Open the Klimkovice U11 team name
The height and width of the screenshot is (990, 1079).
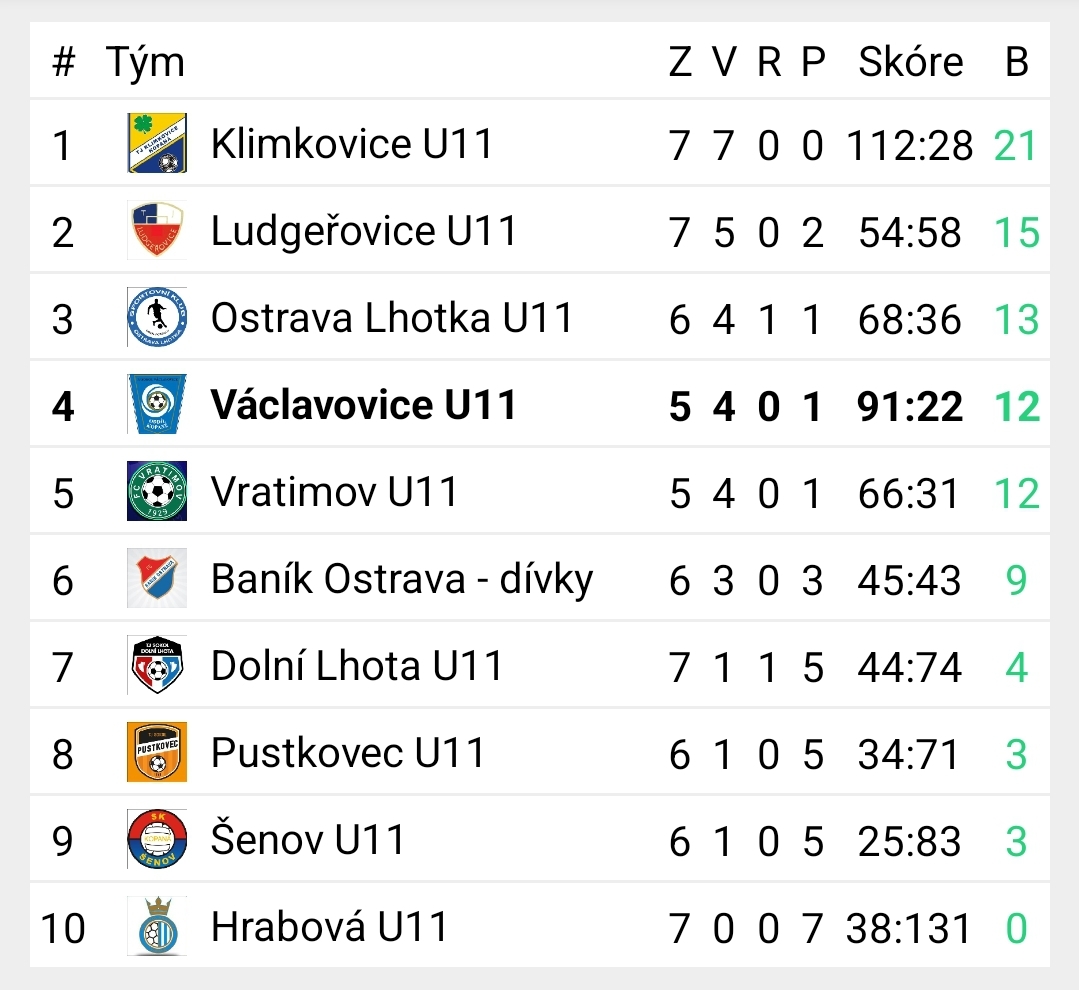click(x=352, y=144)
